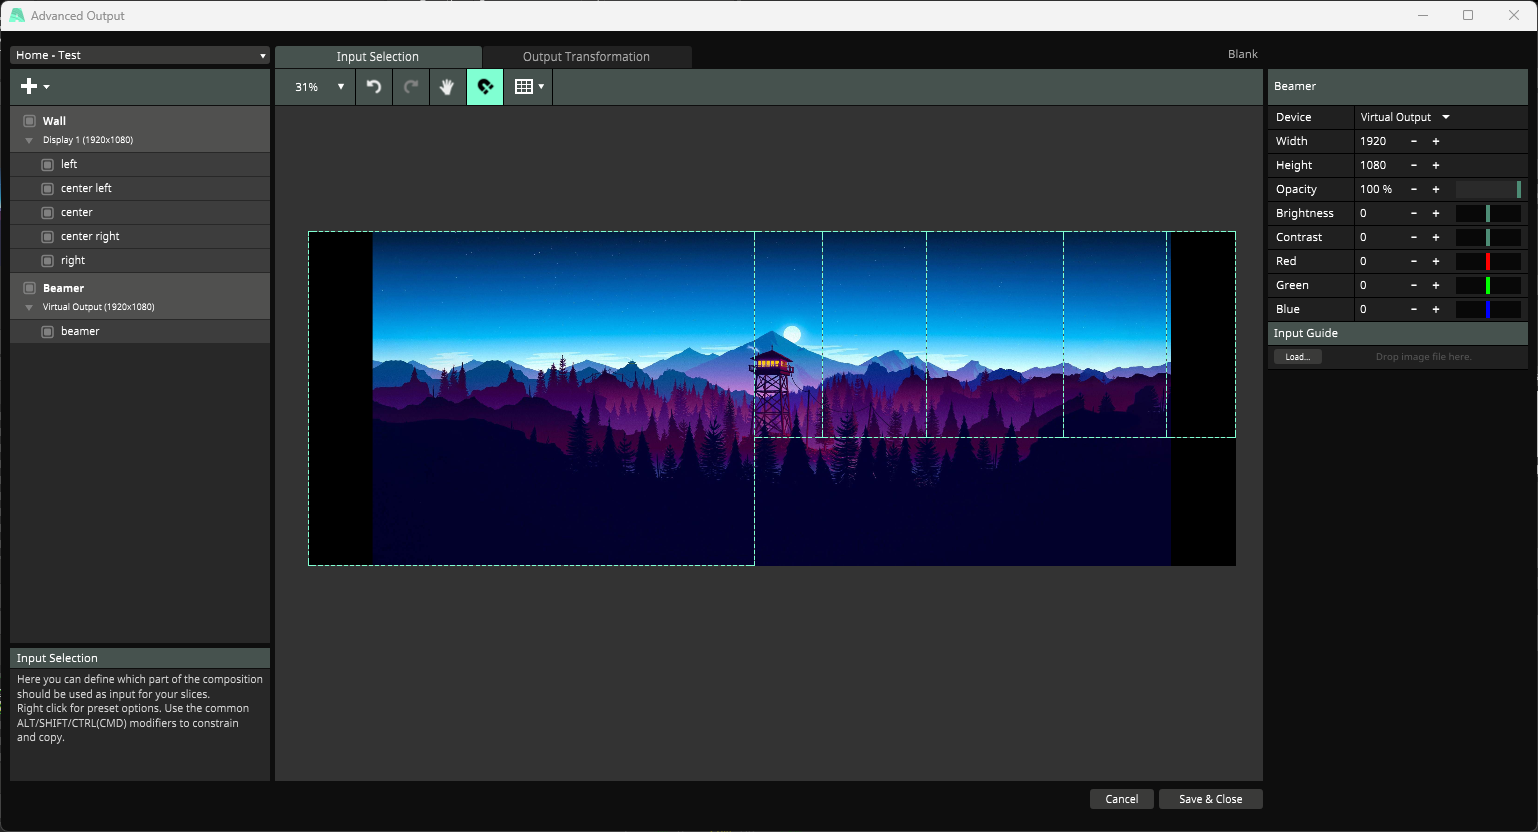
Task: Click the Save & Close button
Action: (x=1210, y=799)
